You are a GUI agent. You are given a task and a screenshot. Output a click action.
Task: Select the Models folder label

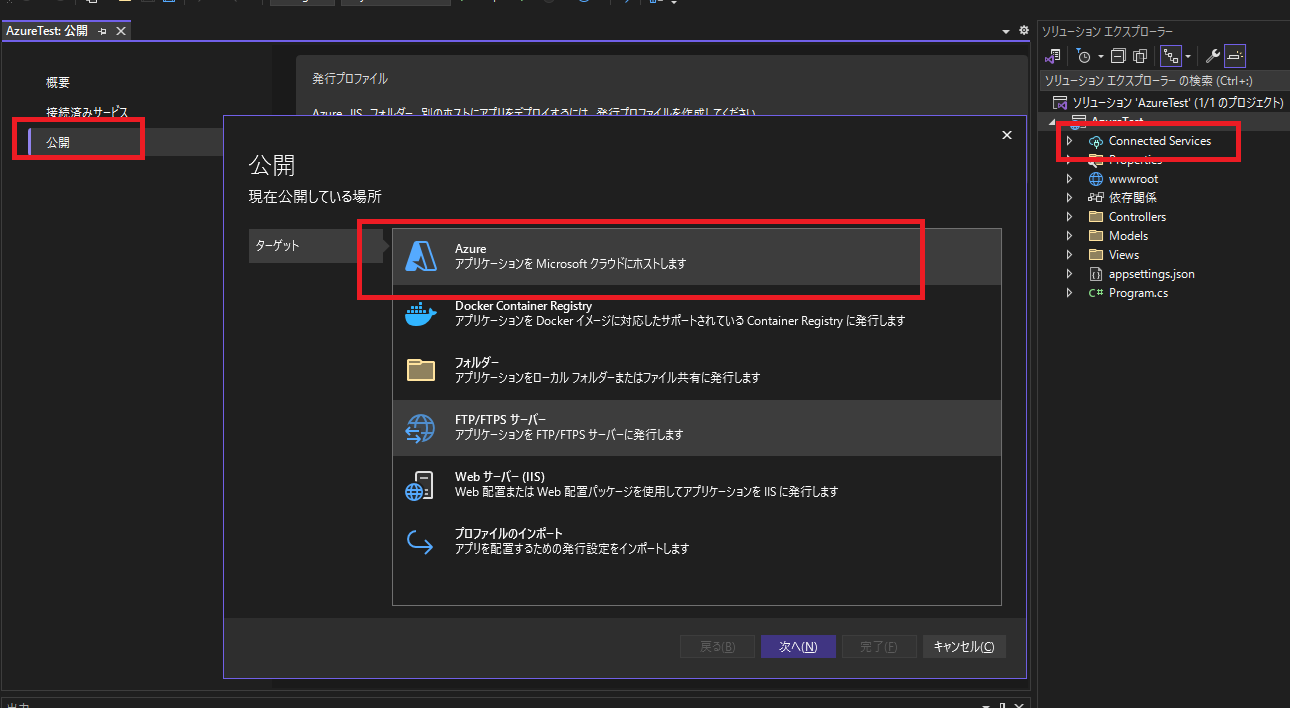pos(1128,236)
